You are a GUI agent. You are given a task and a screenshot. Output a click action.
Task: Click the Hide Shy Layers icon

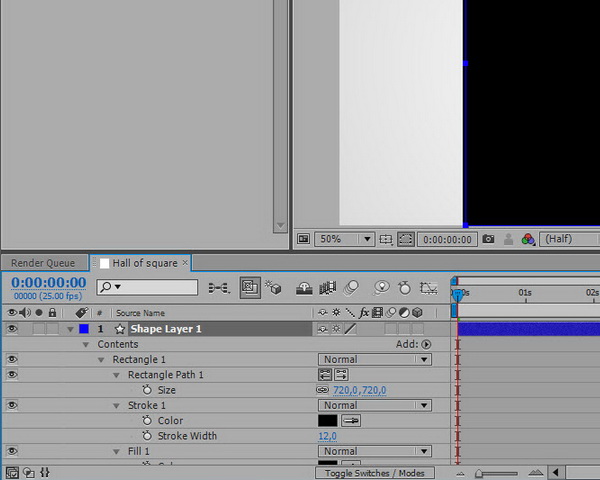tap(304, 288)
